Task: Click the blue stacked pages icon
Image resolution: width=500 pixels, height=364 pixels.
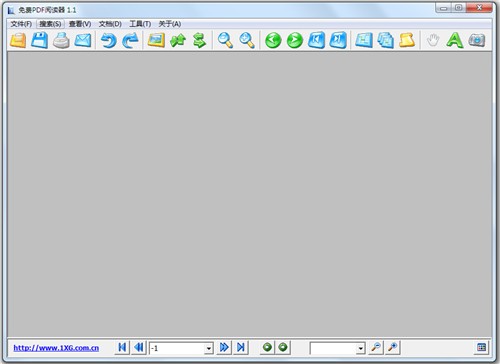Action: 385,40
